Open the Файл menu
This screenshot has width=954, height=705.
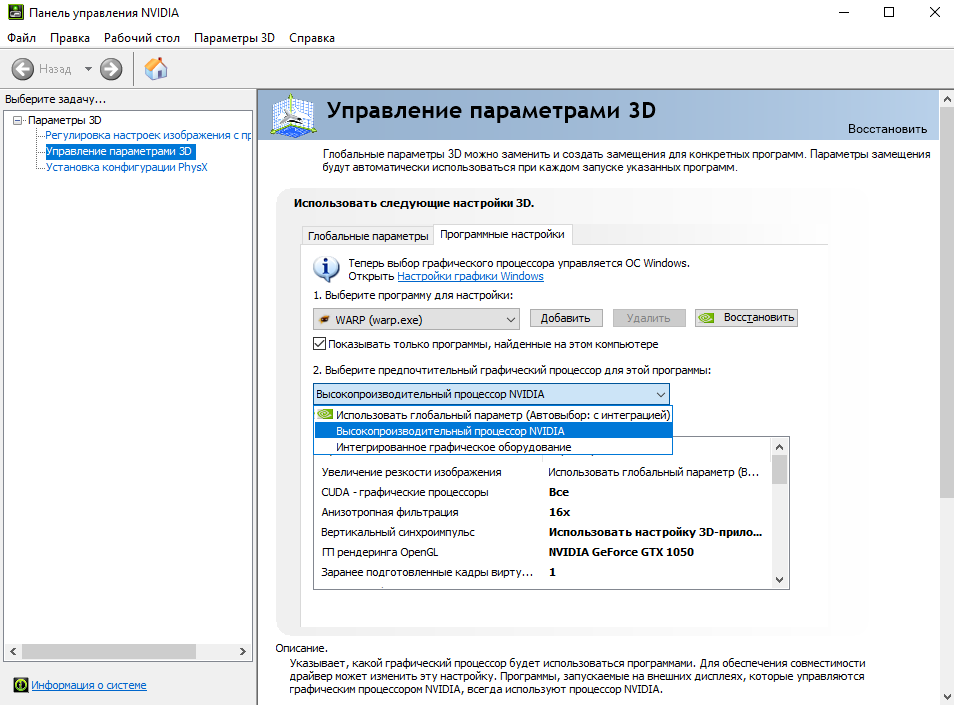coord(21,38)
